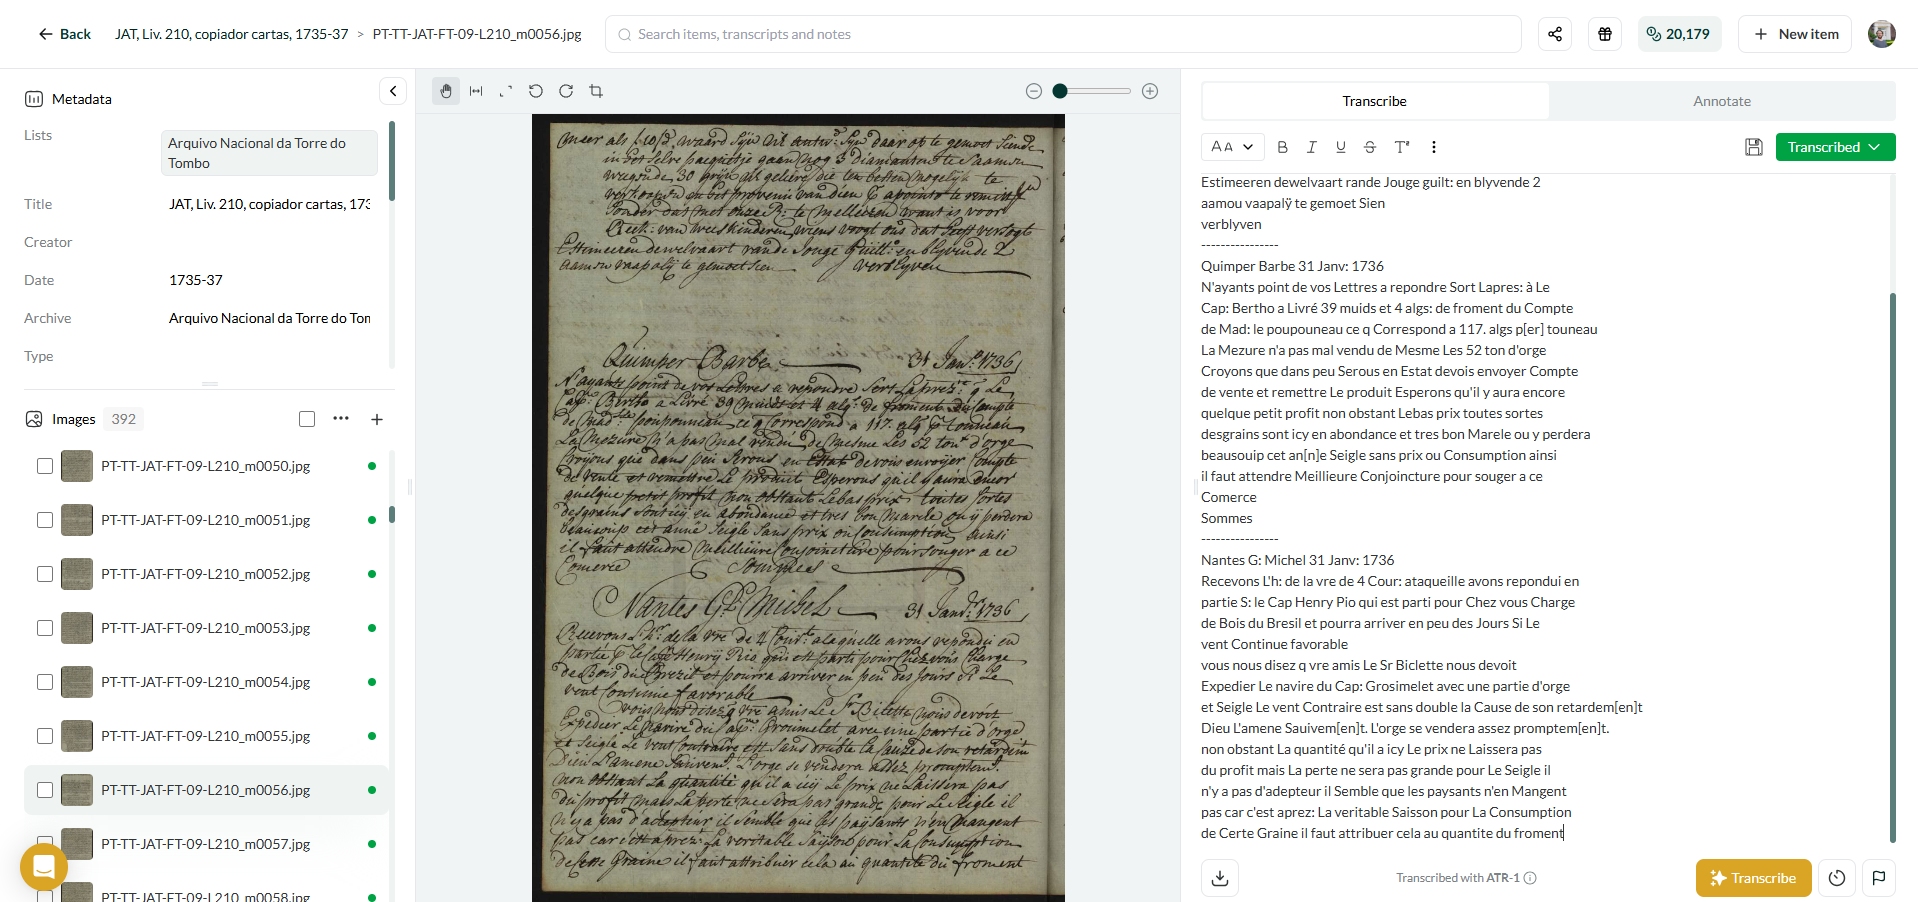Toggle the select-all images checkbox
The width and height of the screenshot is (1918, 902).
pyautogui.click(x=307, y=419)
